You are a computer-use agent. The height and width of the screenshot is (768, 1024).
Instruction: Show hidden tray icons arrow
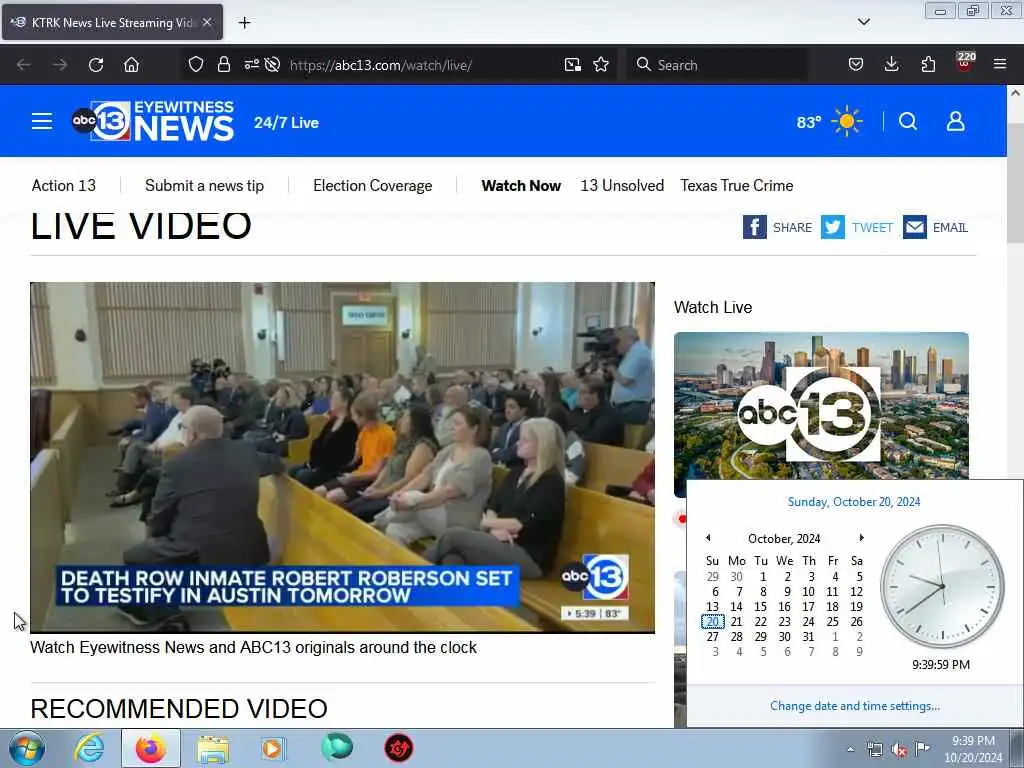[x=850, y=749]
